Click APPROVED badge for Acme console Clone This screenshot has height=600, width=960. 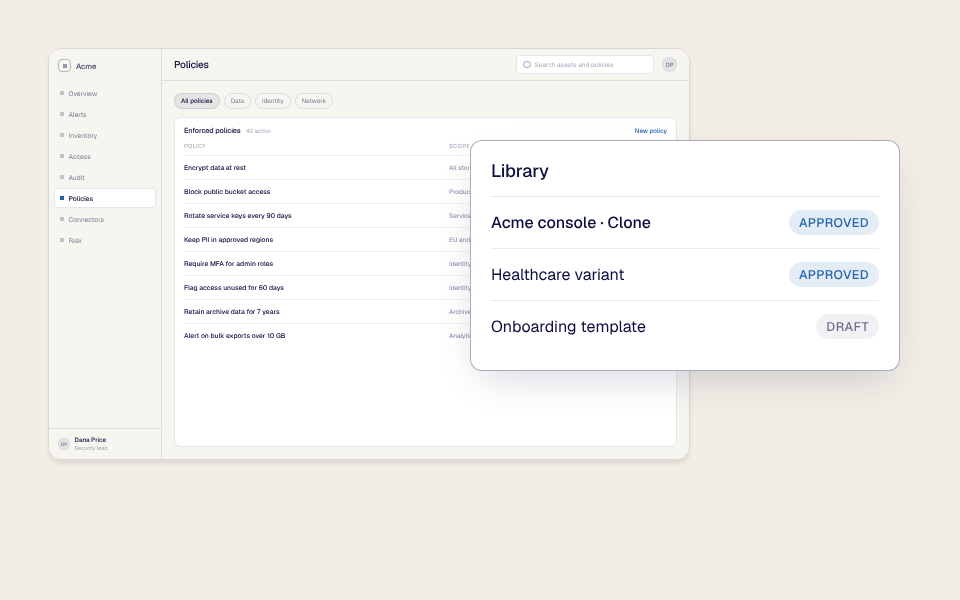833,223
